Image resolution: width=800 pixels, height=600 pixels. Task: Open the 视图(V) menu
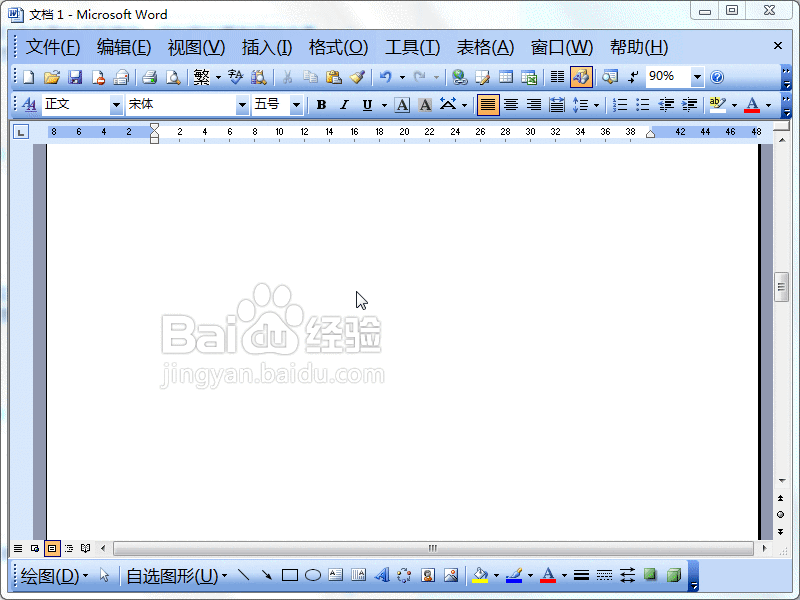(x=196, y=47)
